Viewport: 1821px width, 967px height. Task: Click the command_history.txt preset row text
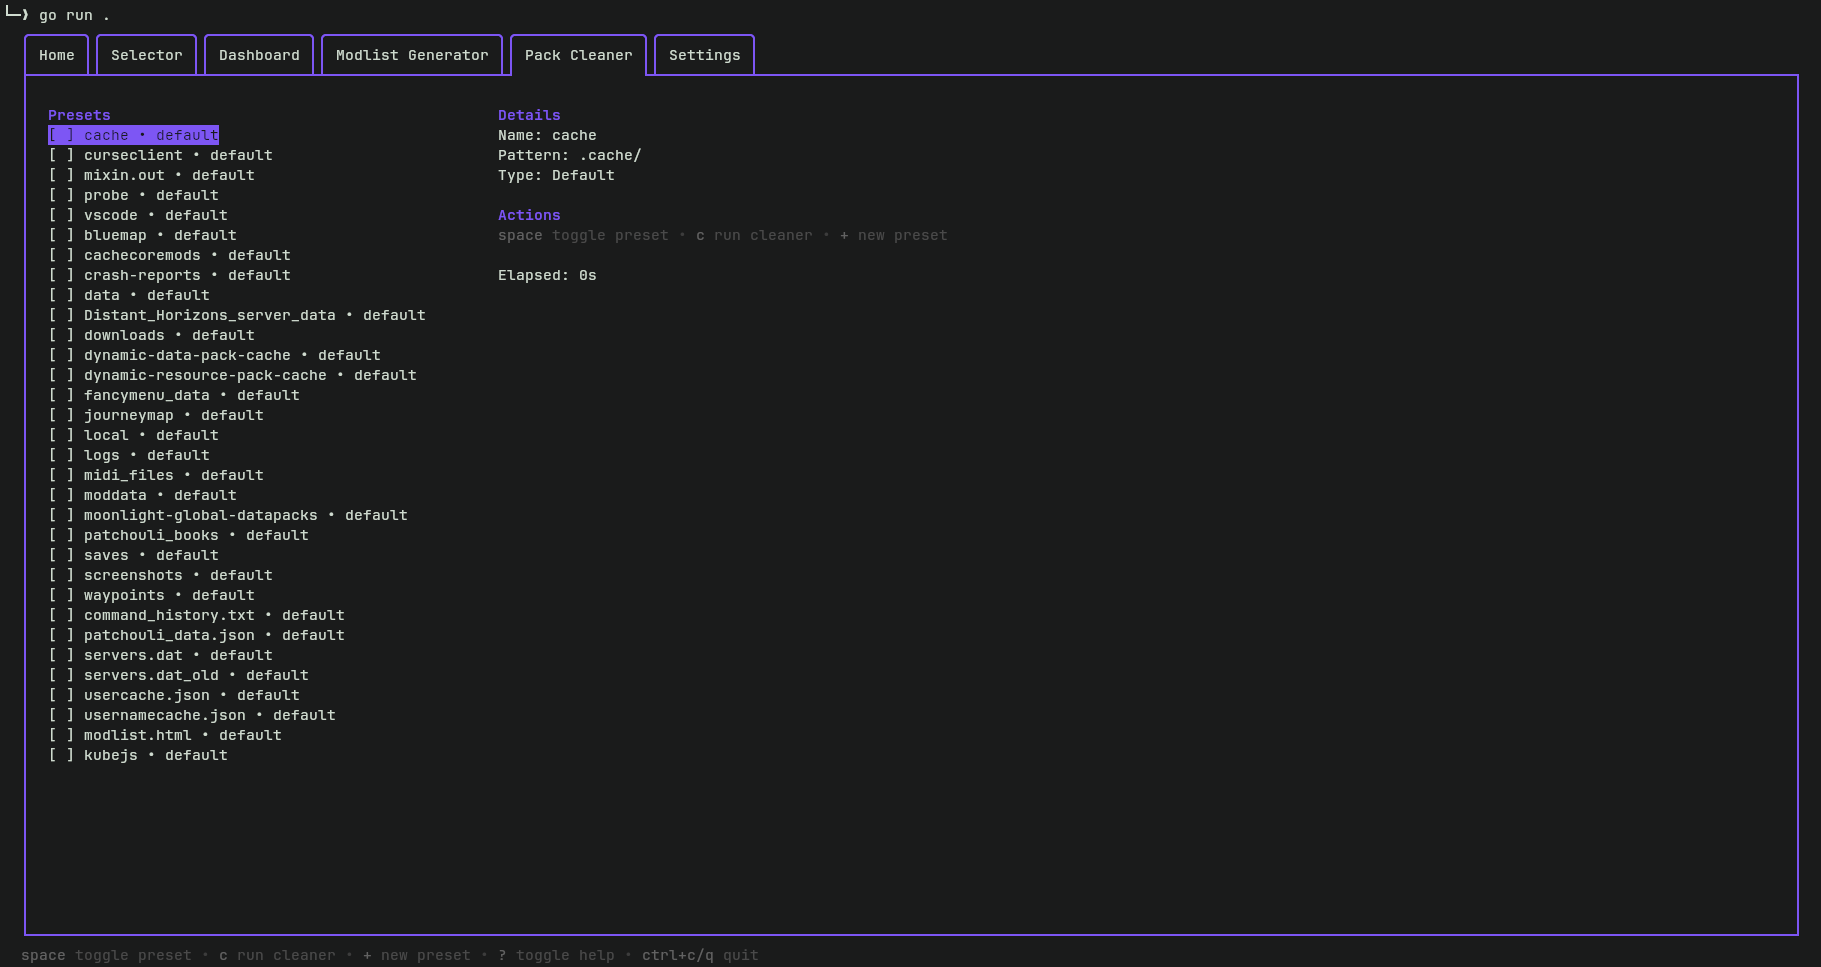(214, 615)
